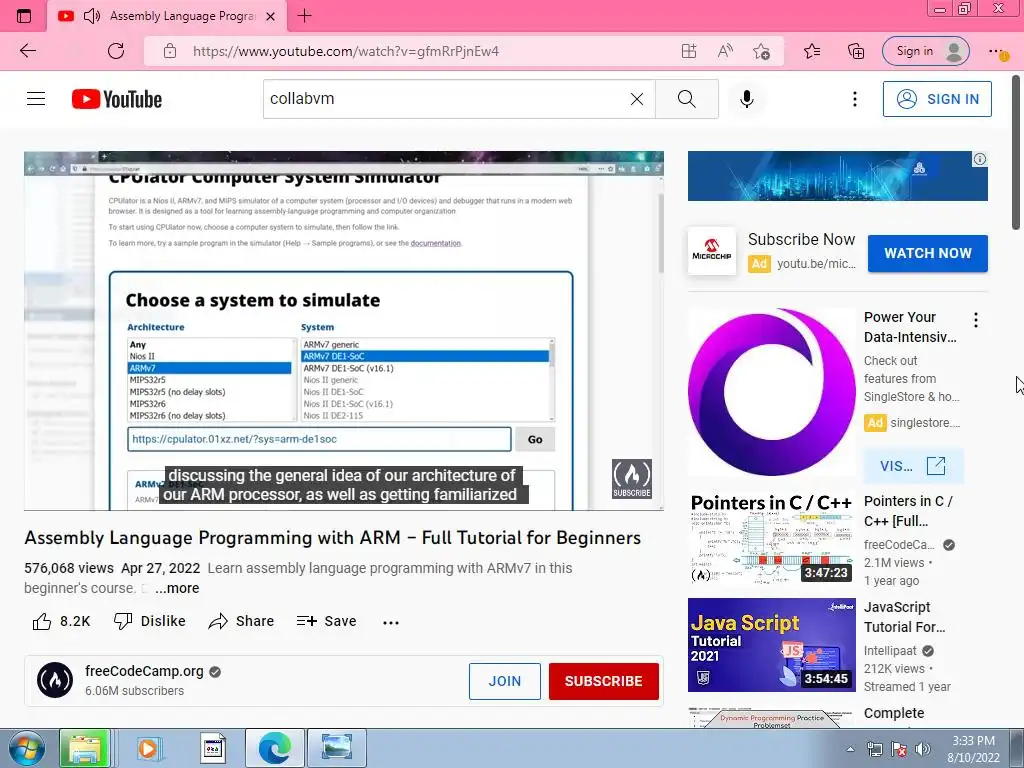This screenshot has width=1024, height=768.
Task: Go to YouTube home via logo
Action: 117,99
